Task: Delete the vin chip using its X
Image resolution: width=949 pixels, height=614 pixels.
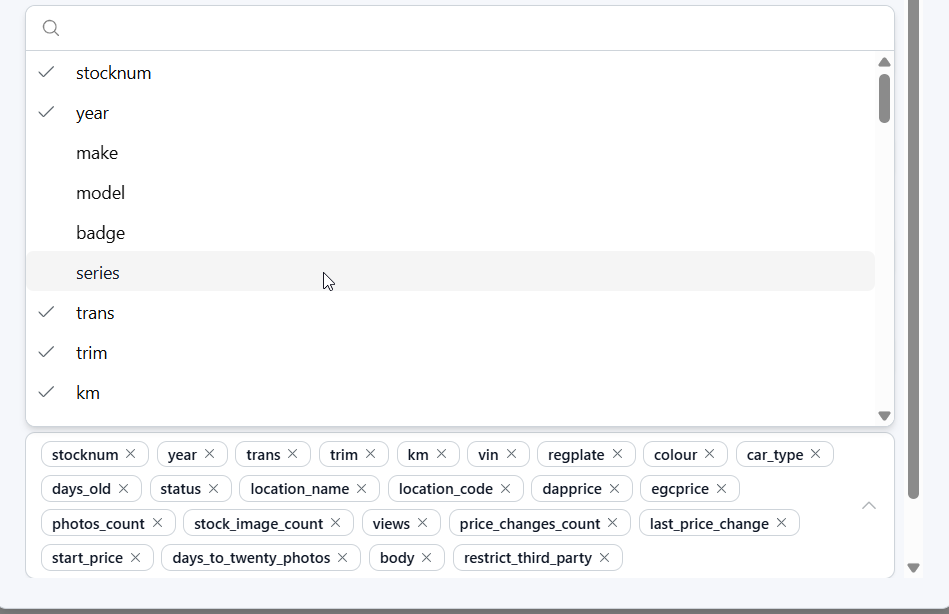Action: coord(512,454)
